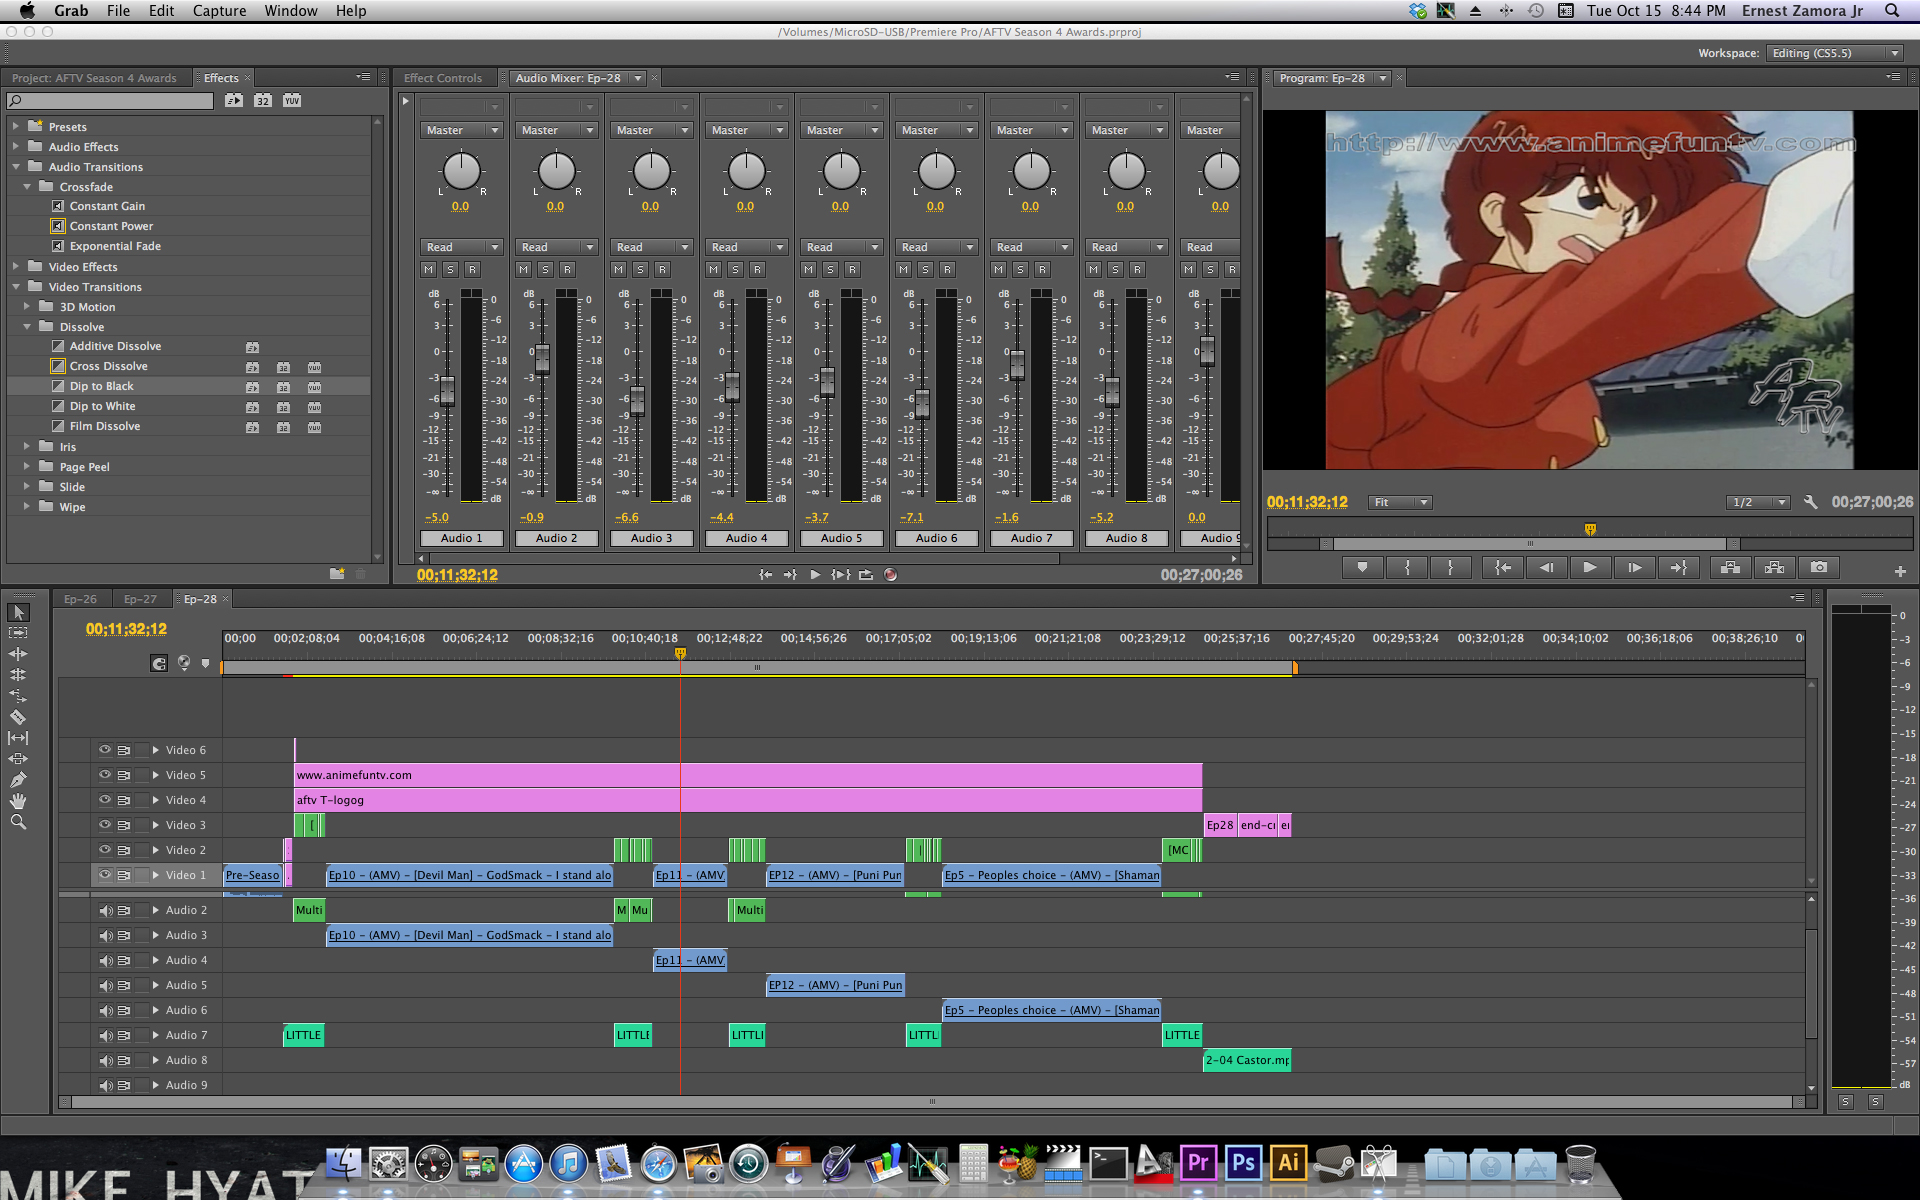
Task: Enable Solo on the Audio 3 mixer channel
Action: (641, 270)
